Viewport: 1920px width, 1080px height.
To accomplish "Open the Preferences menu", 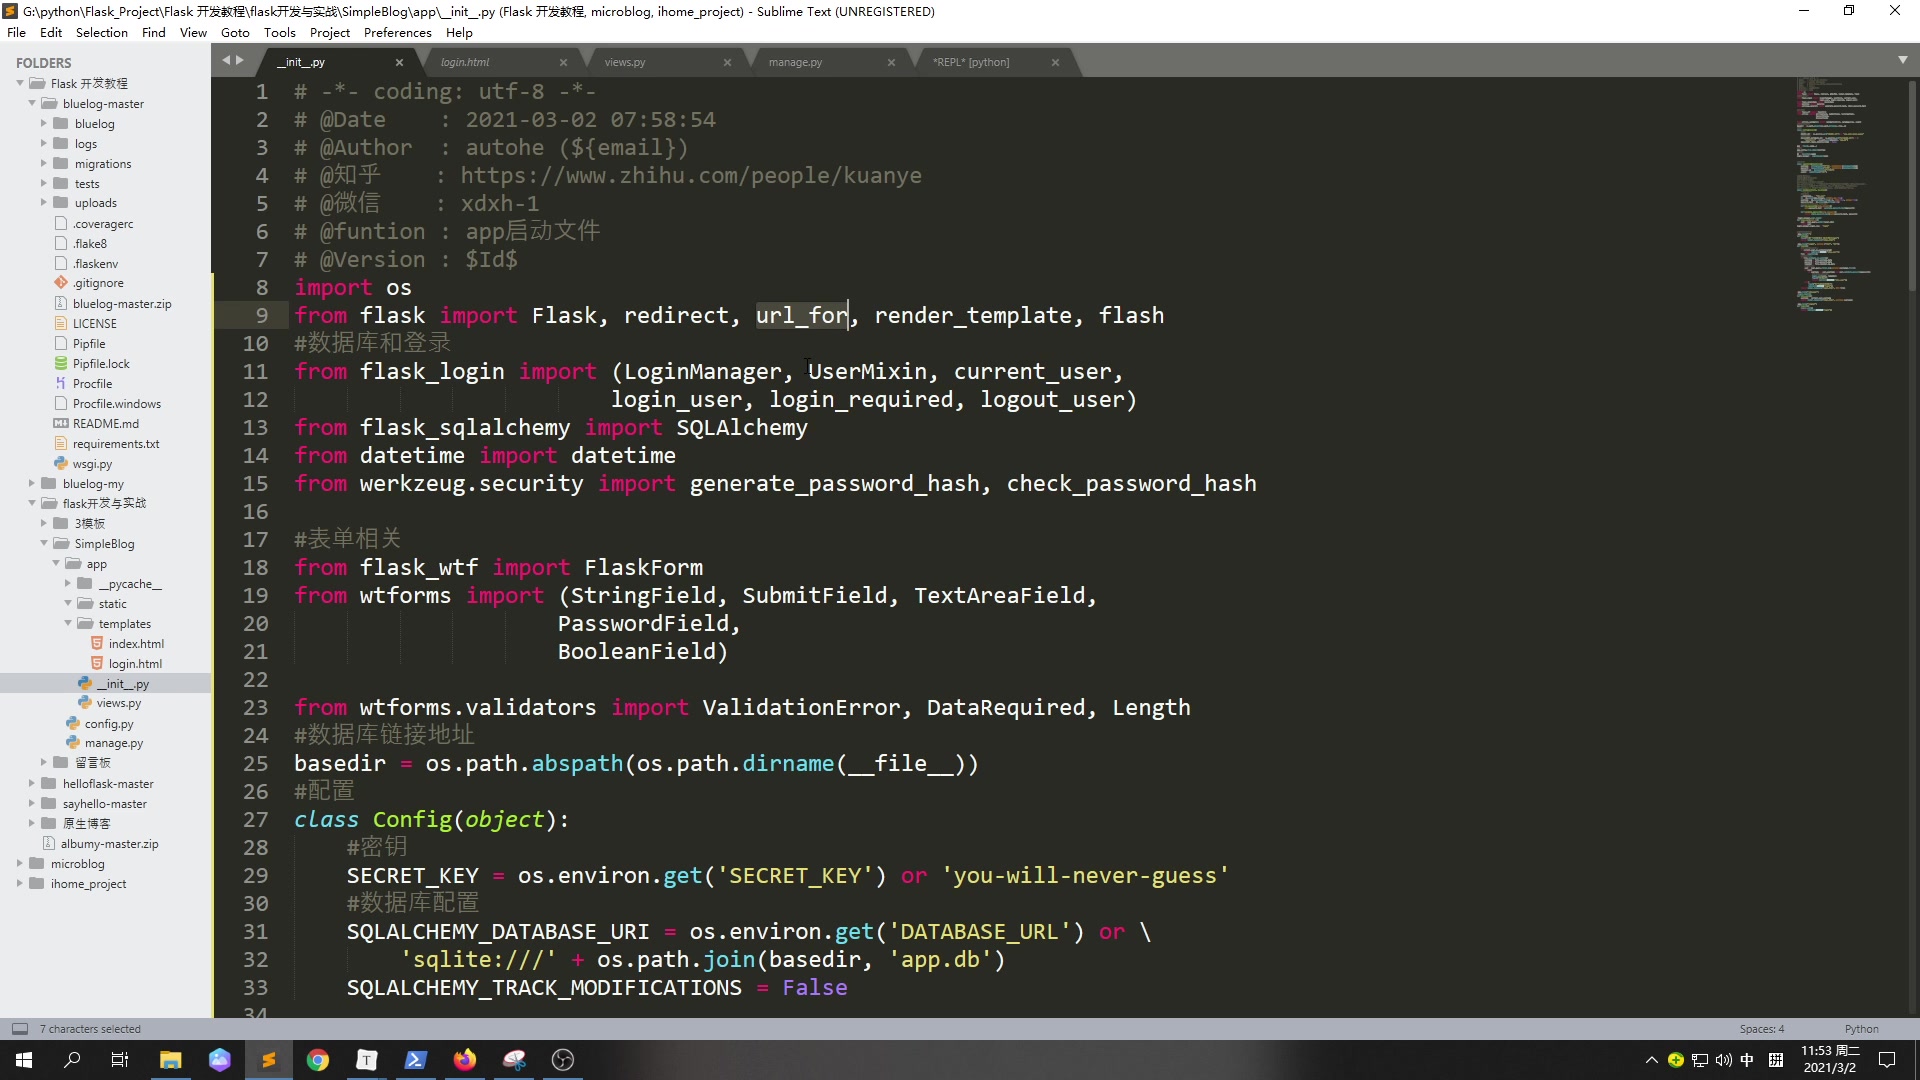I will 397,32.
